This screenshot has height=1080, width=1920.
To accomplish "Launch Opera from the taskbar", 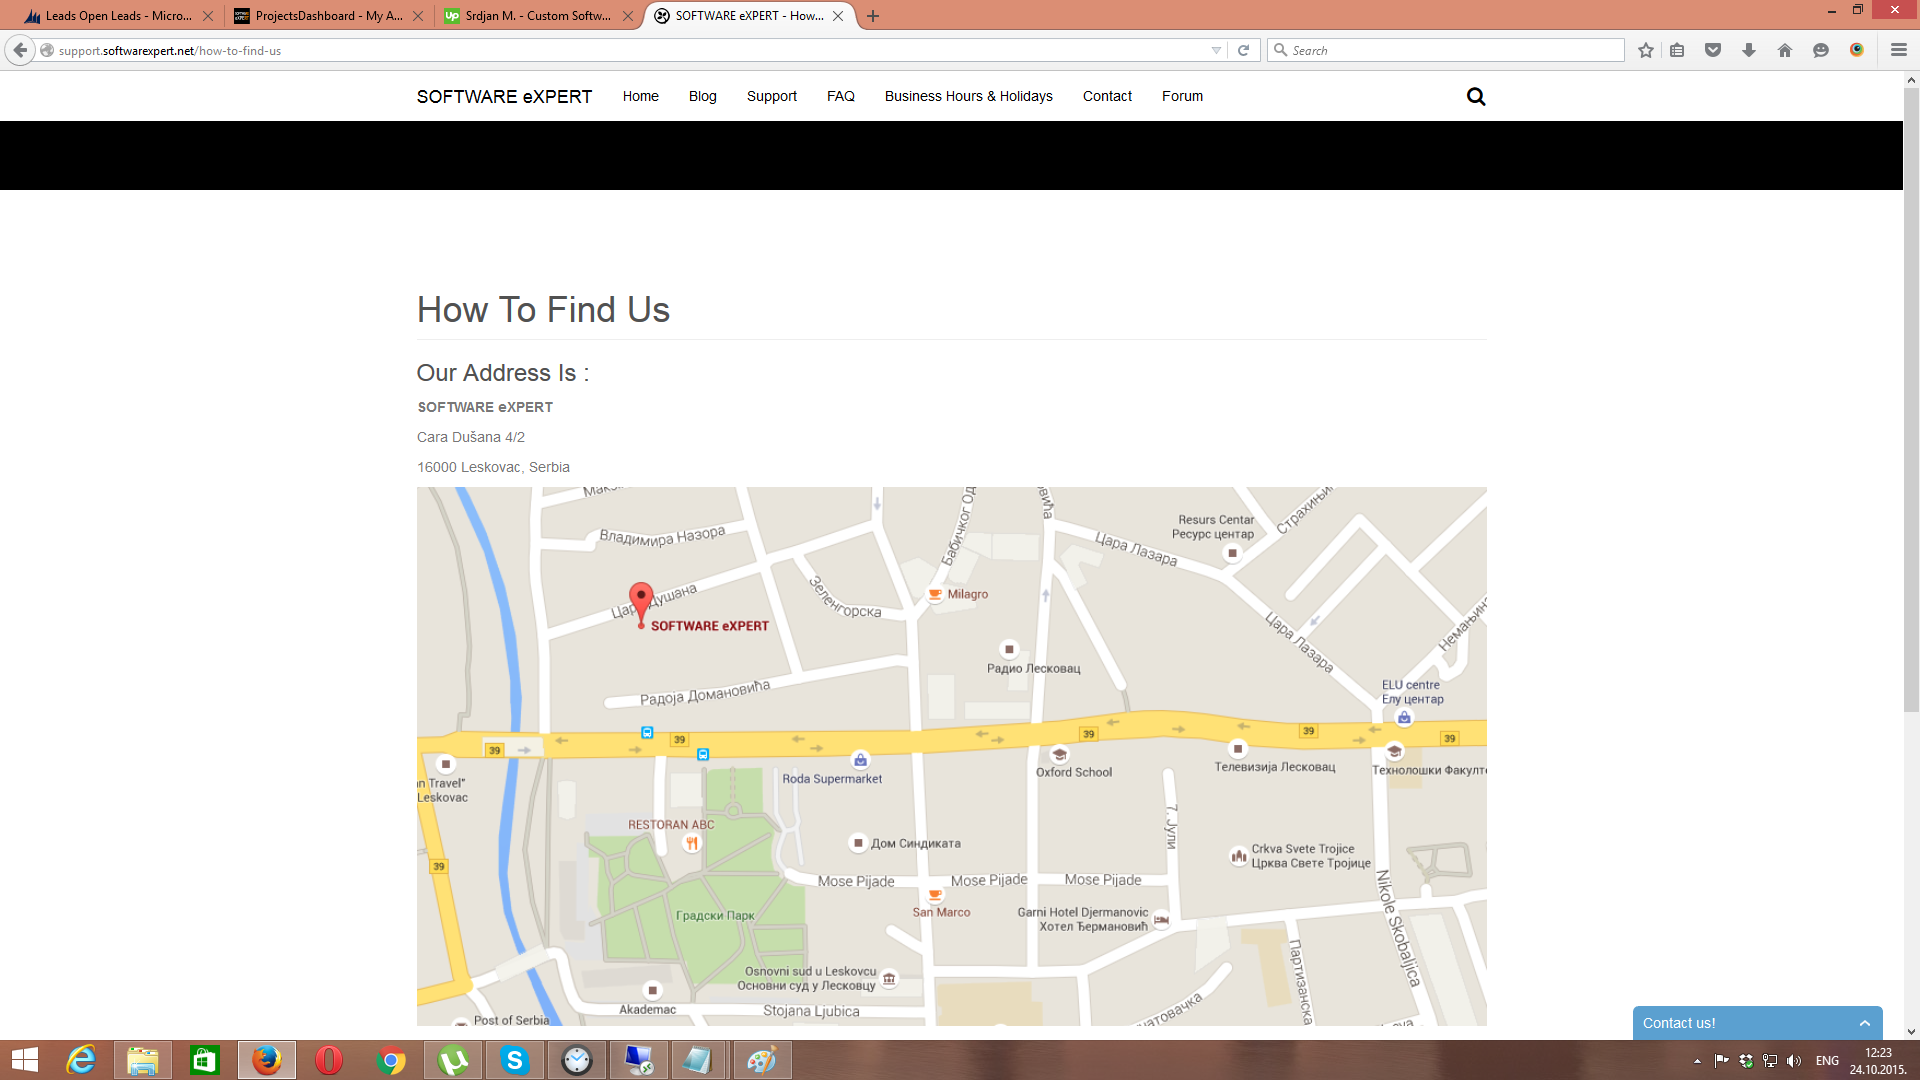I will coord(328,1060).
